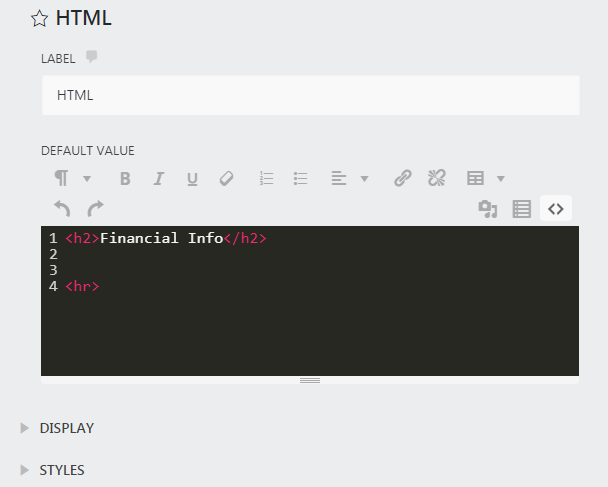Click the Bold formatting icon
The width and height of the screenshot is (608, 487).
click(125, 178)
